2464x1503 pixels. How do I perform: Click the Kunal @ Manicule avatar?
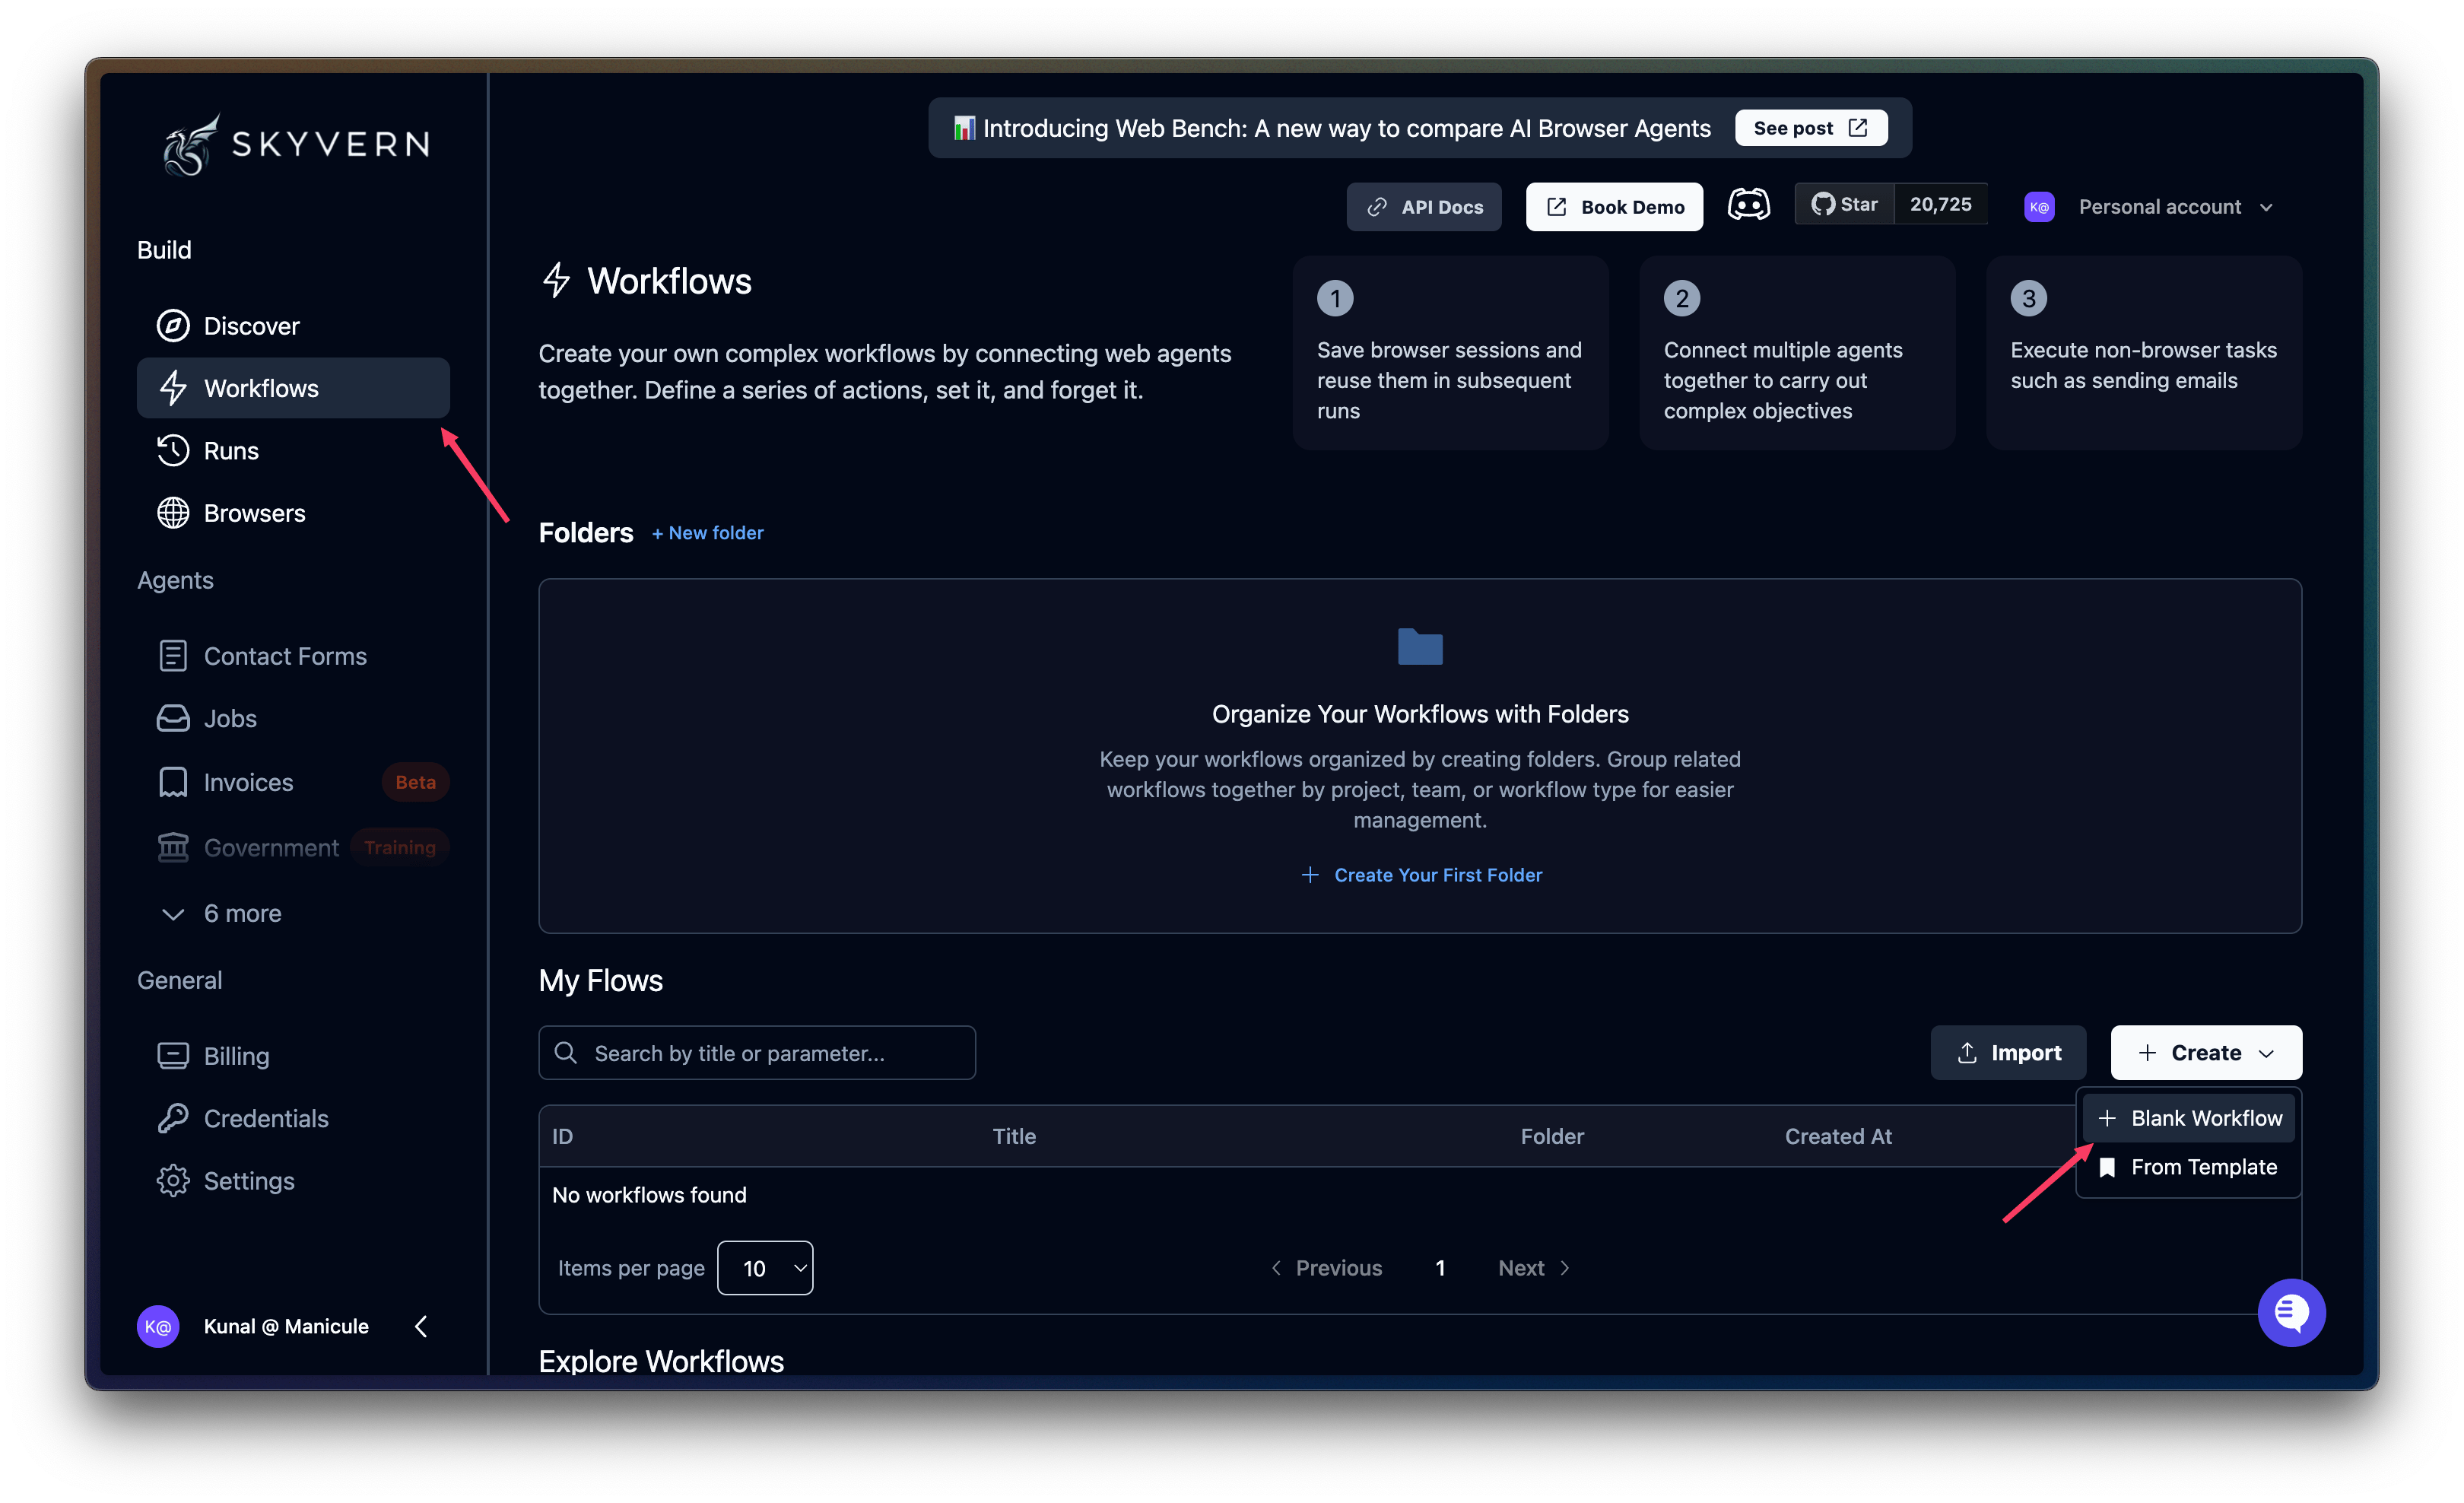[158, 1326]
